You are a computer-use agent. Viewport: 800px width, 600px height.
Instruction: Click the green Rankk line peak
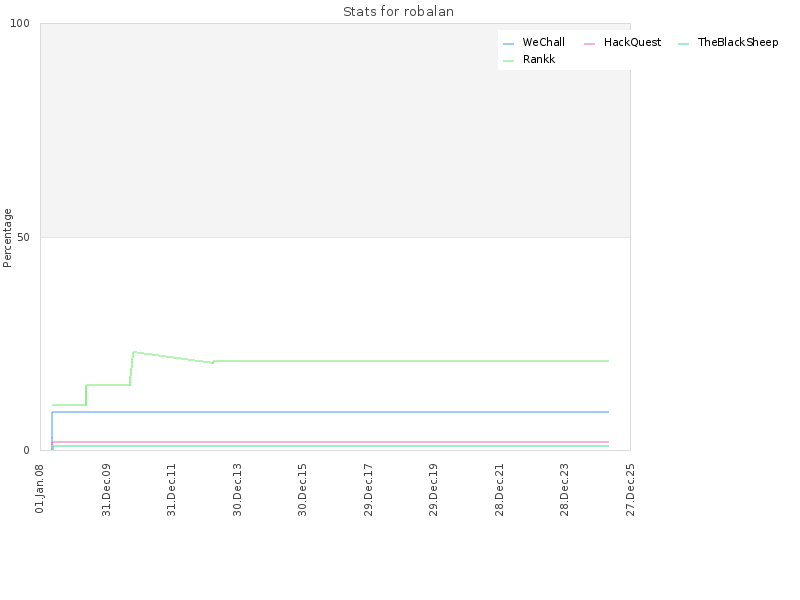[134, 352]
